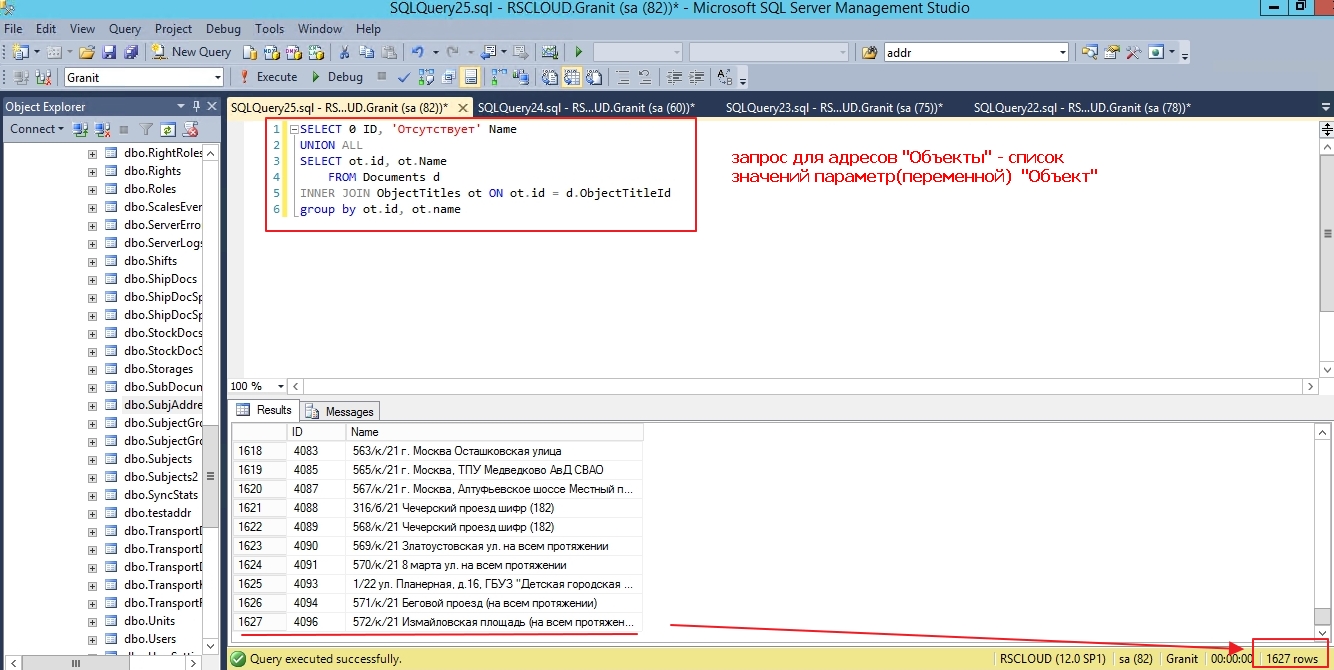Pin the Object Explorer panel
This screenshot has width=1334, height=670.
click(197, 106)
